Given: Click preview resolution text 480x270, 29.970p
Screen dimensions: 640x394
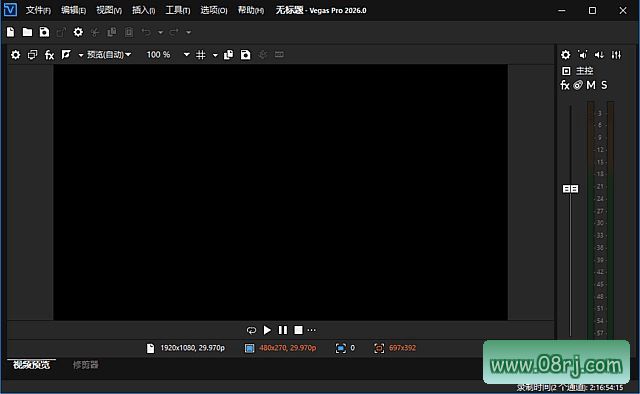Looking at the screenshot, I should click(x=288, y=348).
